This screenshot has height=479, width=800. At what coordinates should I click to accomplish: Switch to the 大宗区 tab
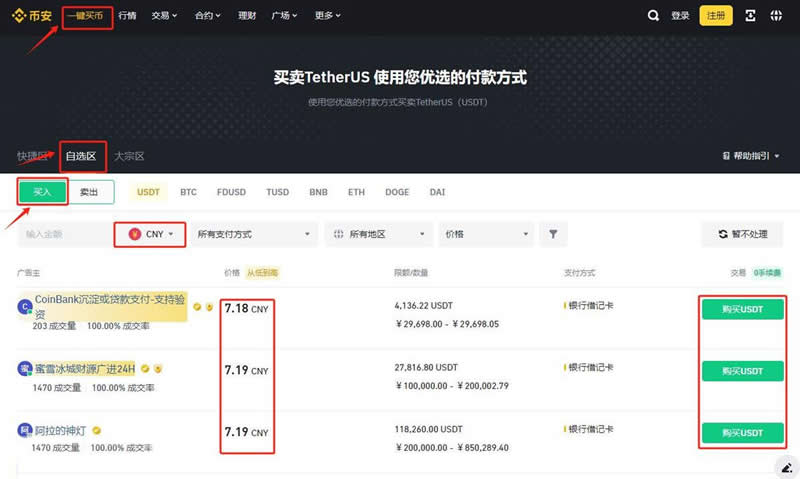point(129,156)
